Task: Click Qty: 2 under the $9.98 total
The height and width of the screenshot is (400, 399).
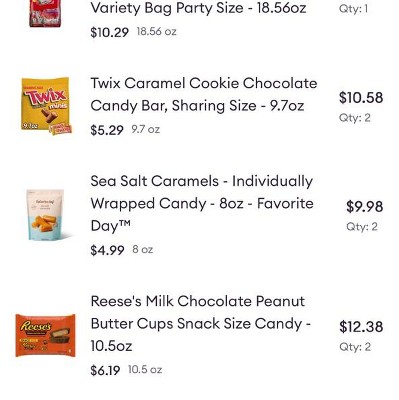Action: click(362, 227)
